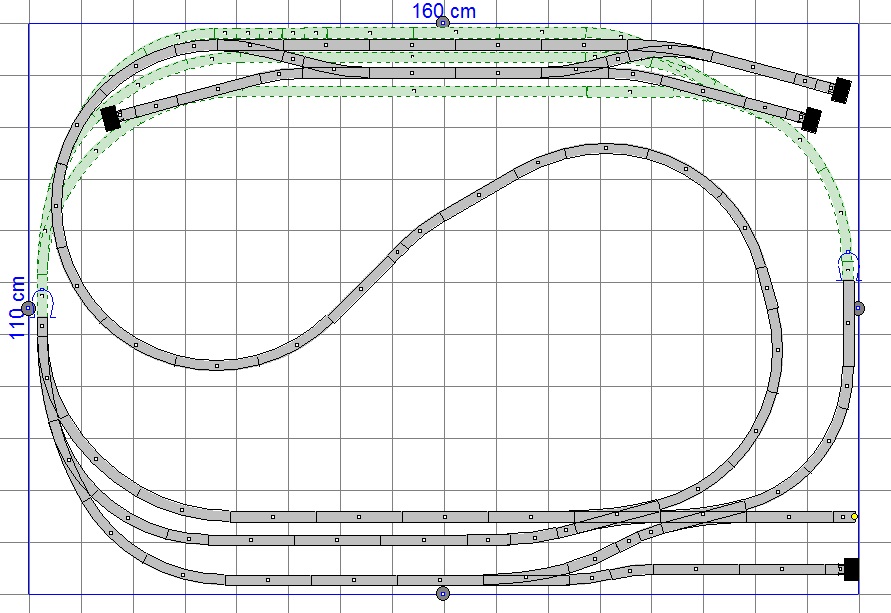Select the right tunnel portal symbol
This screenshot has height=613, width=891.
click(848, 267)
